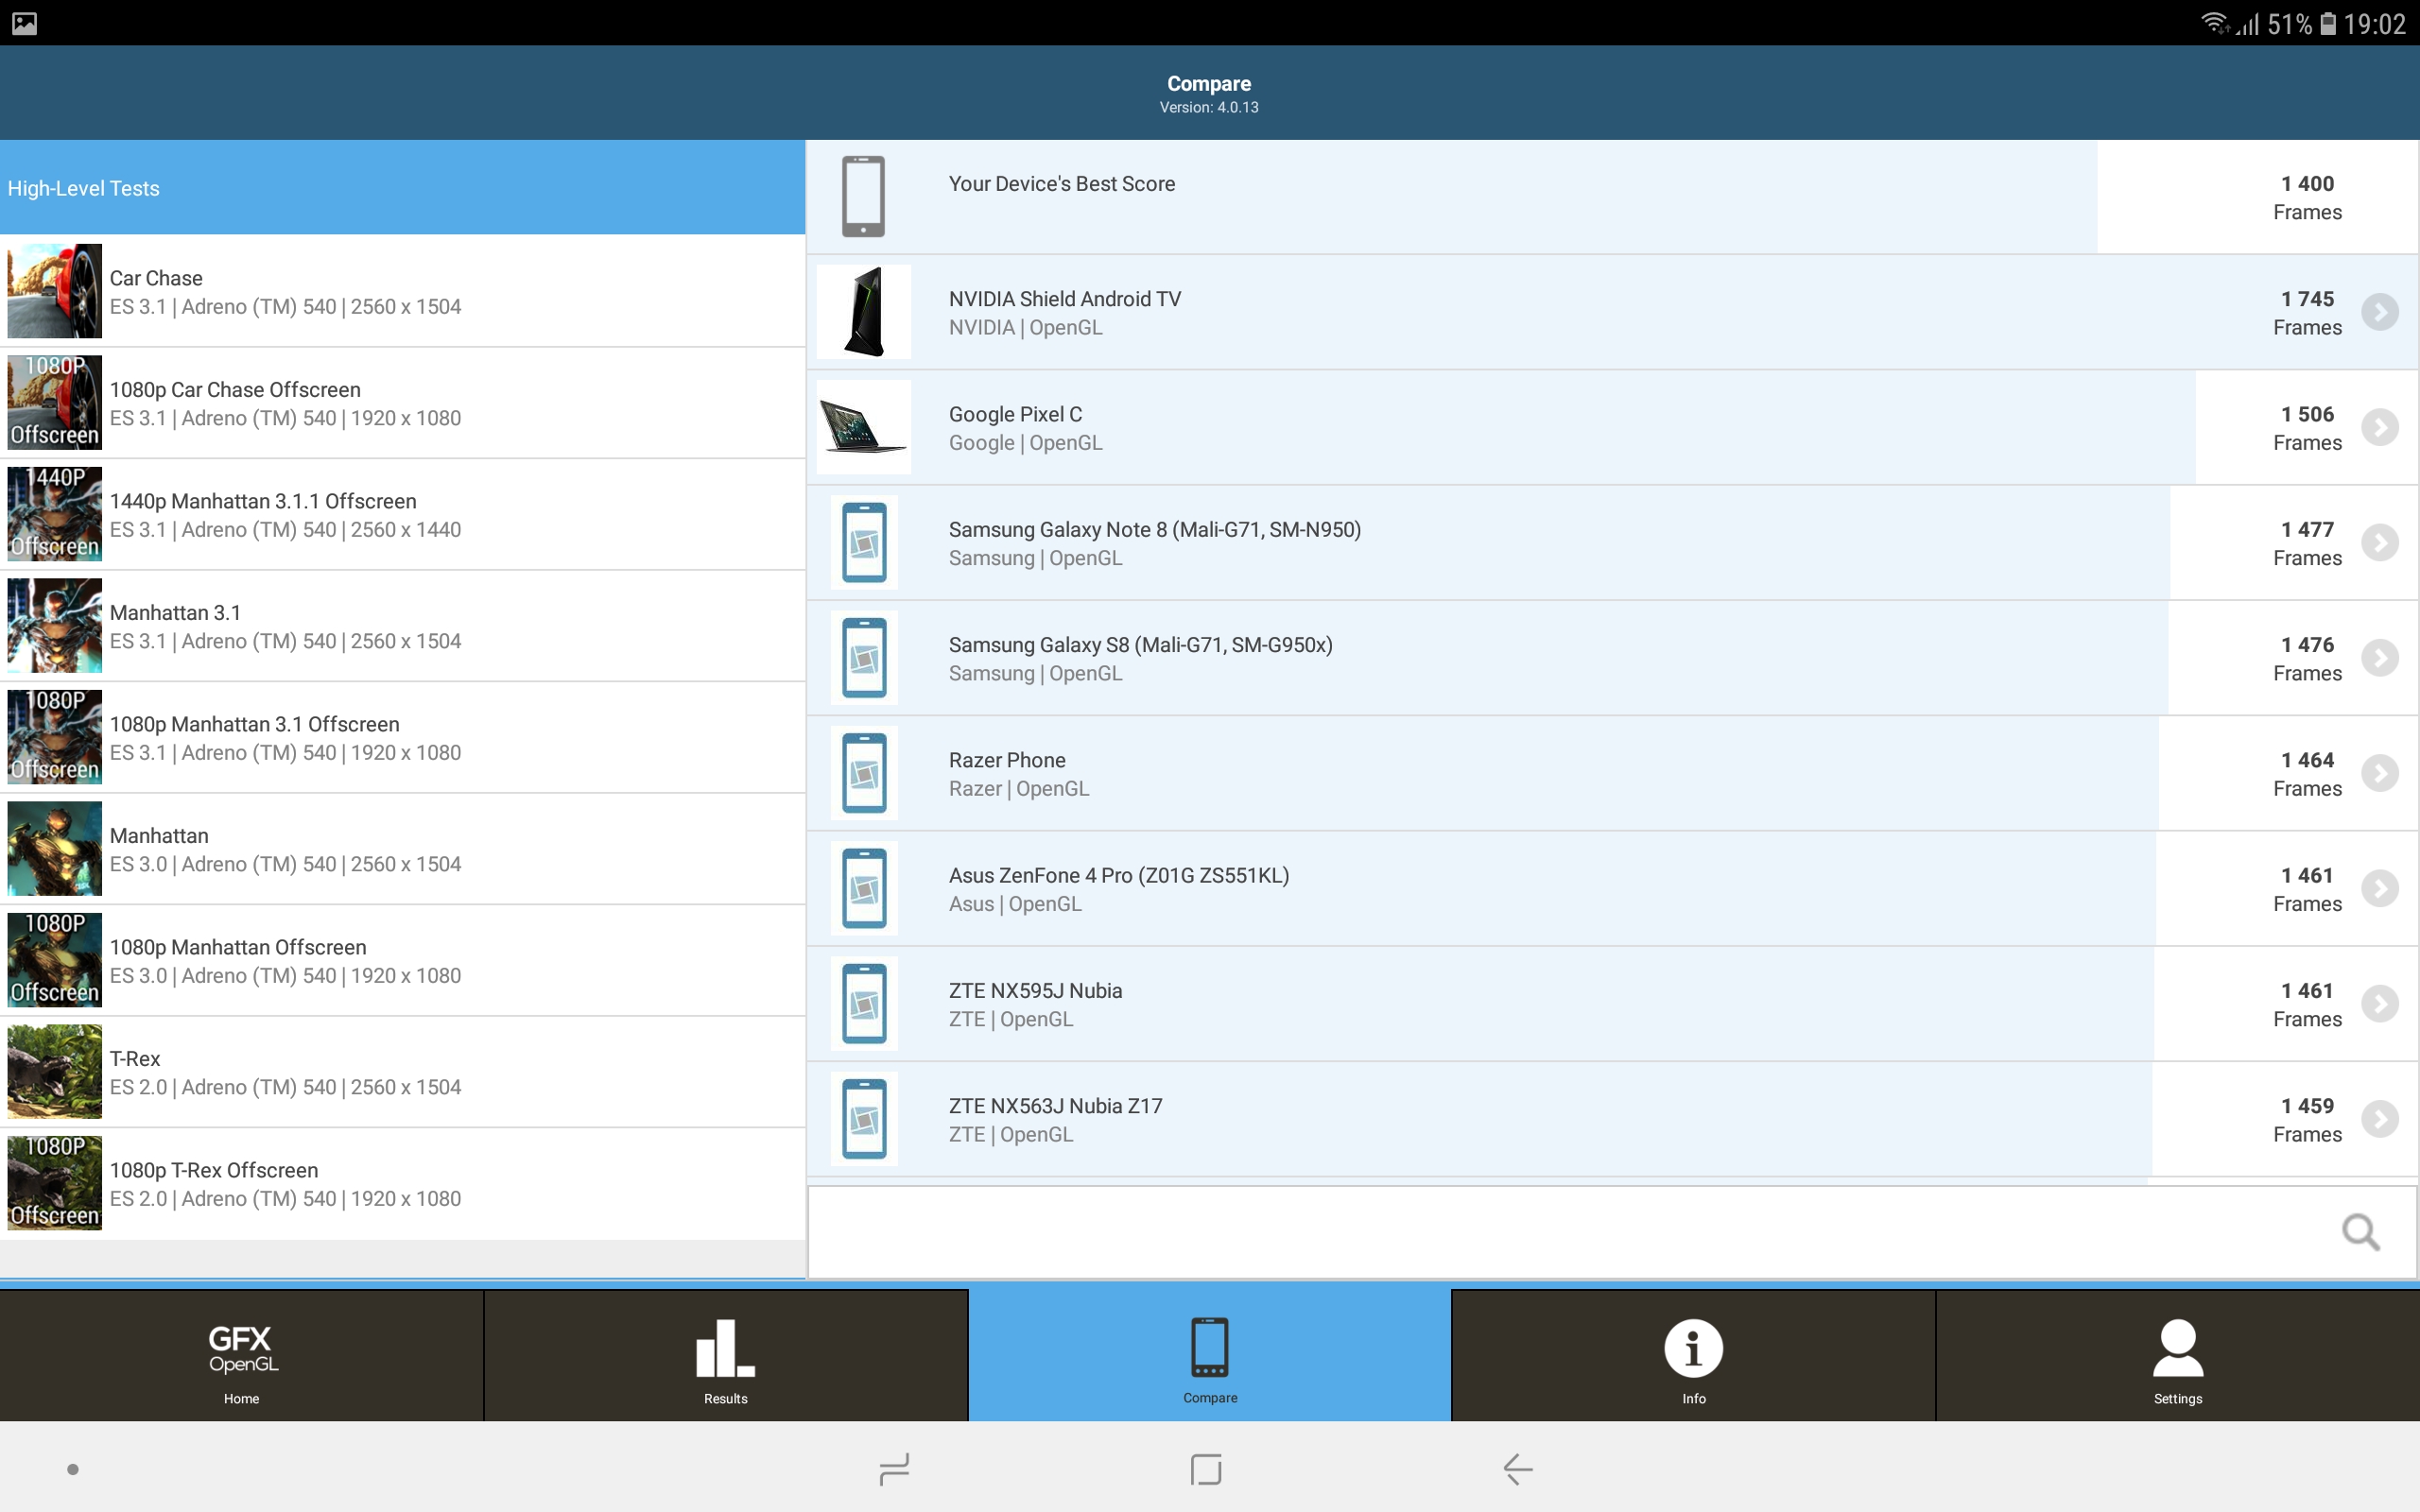This screenshot has height=1512, width=2420.
Task: Click the device search input field
Action: point(1560,1232)
